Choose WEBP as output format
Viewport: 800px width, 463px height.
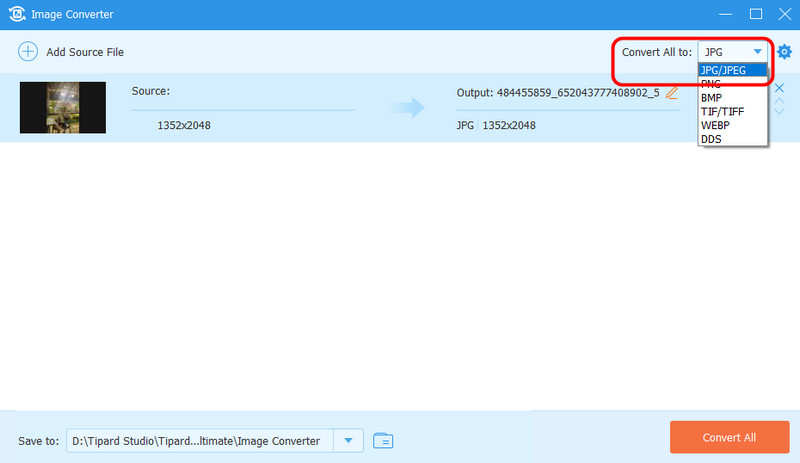tap(717, 126)
